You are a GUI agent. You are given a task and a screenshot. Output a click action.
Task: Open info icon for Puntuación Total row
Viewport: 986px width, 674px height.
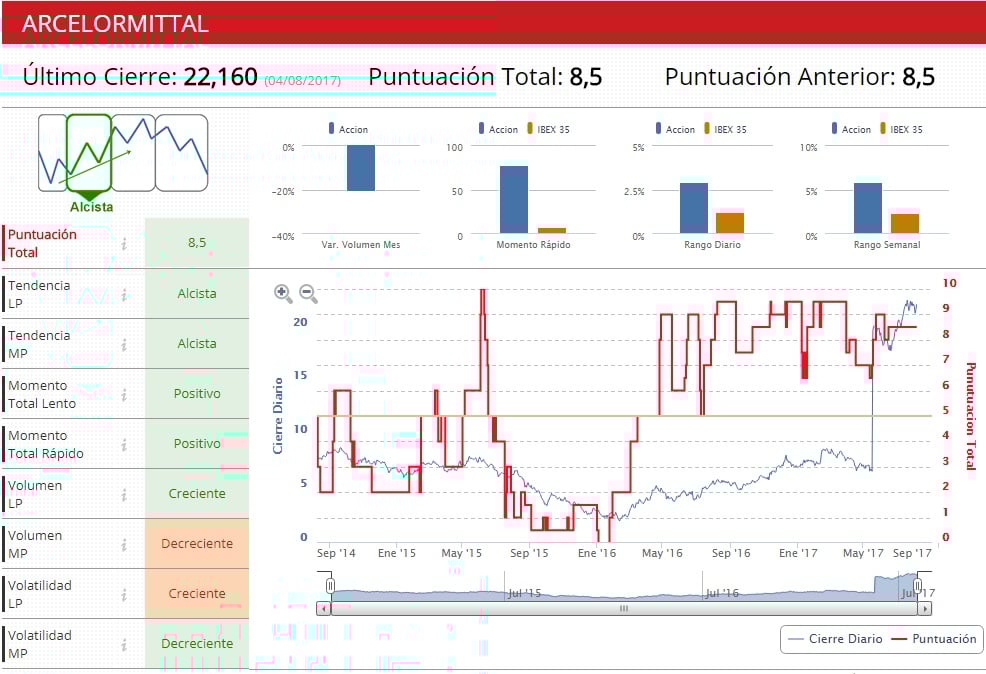coord(124,243)
